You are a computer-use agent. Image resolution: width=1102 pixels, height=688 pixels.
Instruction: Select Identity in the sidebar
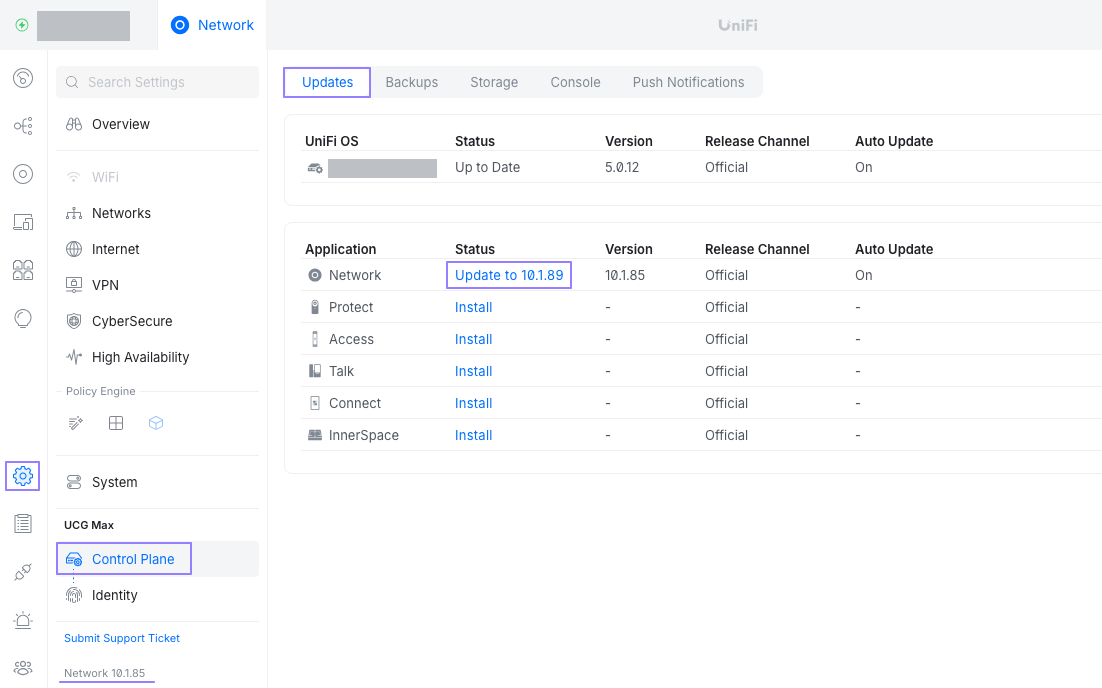tap(113, 595)
